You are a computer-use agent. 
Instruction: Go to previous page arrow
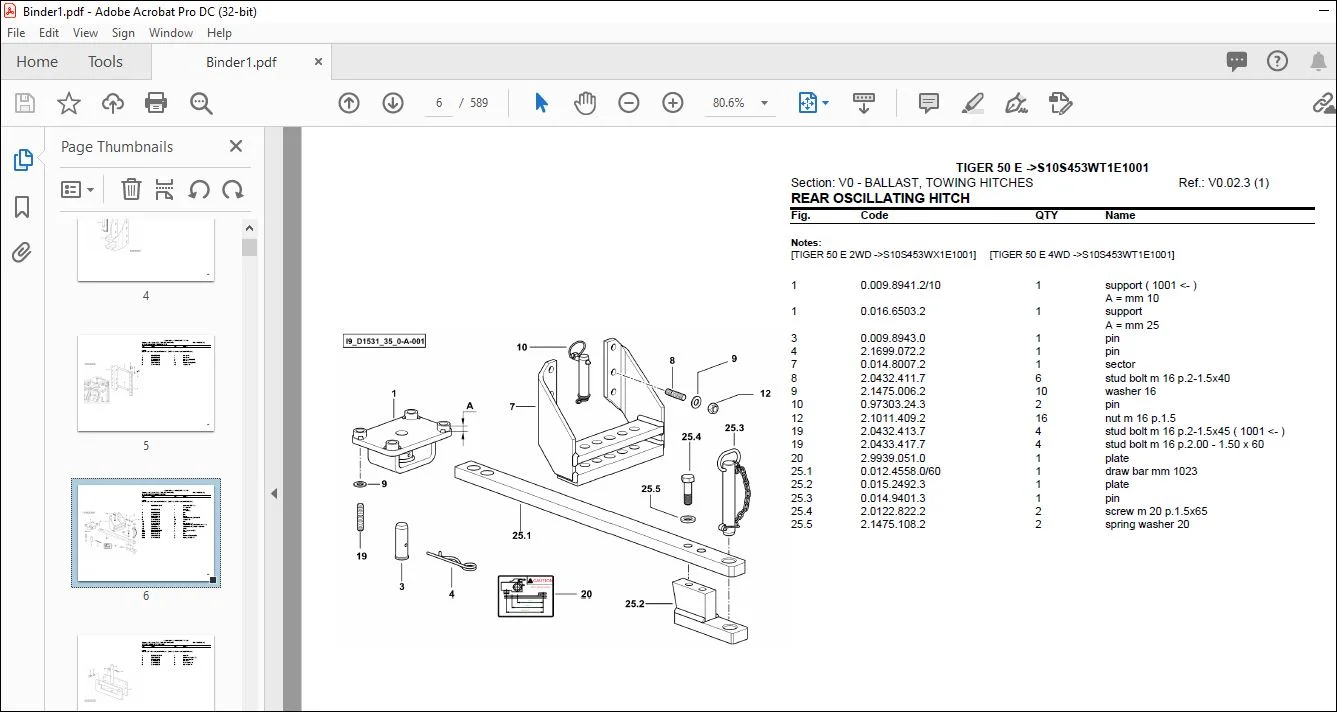pyautogui.click(x=349, y=103)
